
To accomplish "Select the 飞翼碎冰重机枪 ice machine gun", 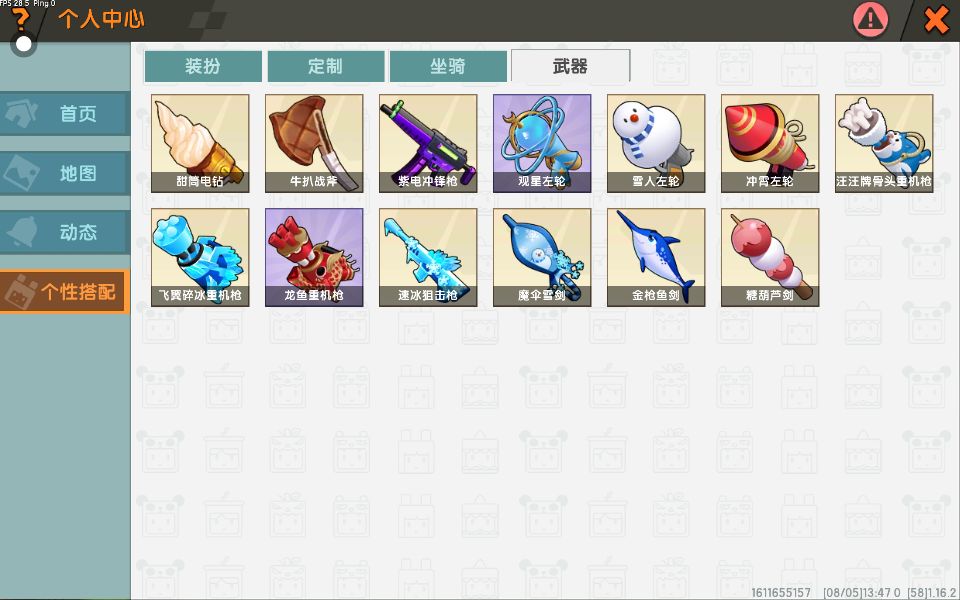I will (200, 257).
